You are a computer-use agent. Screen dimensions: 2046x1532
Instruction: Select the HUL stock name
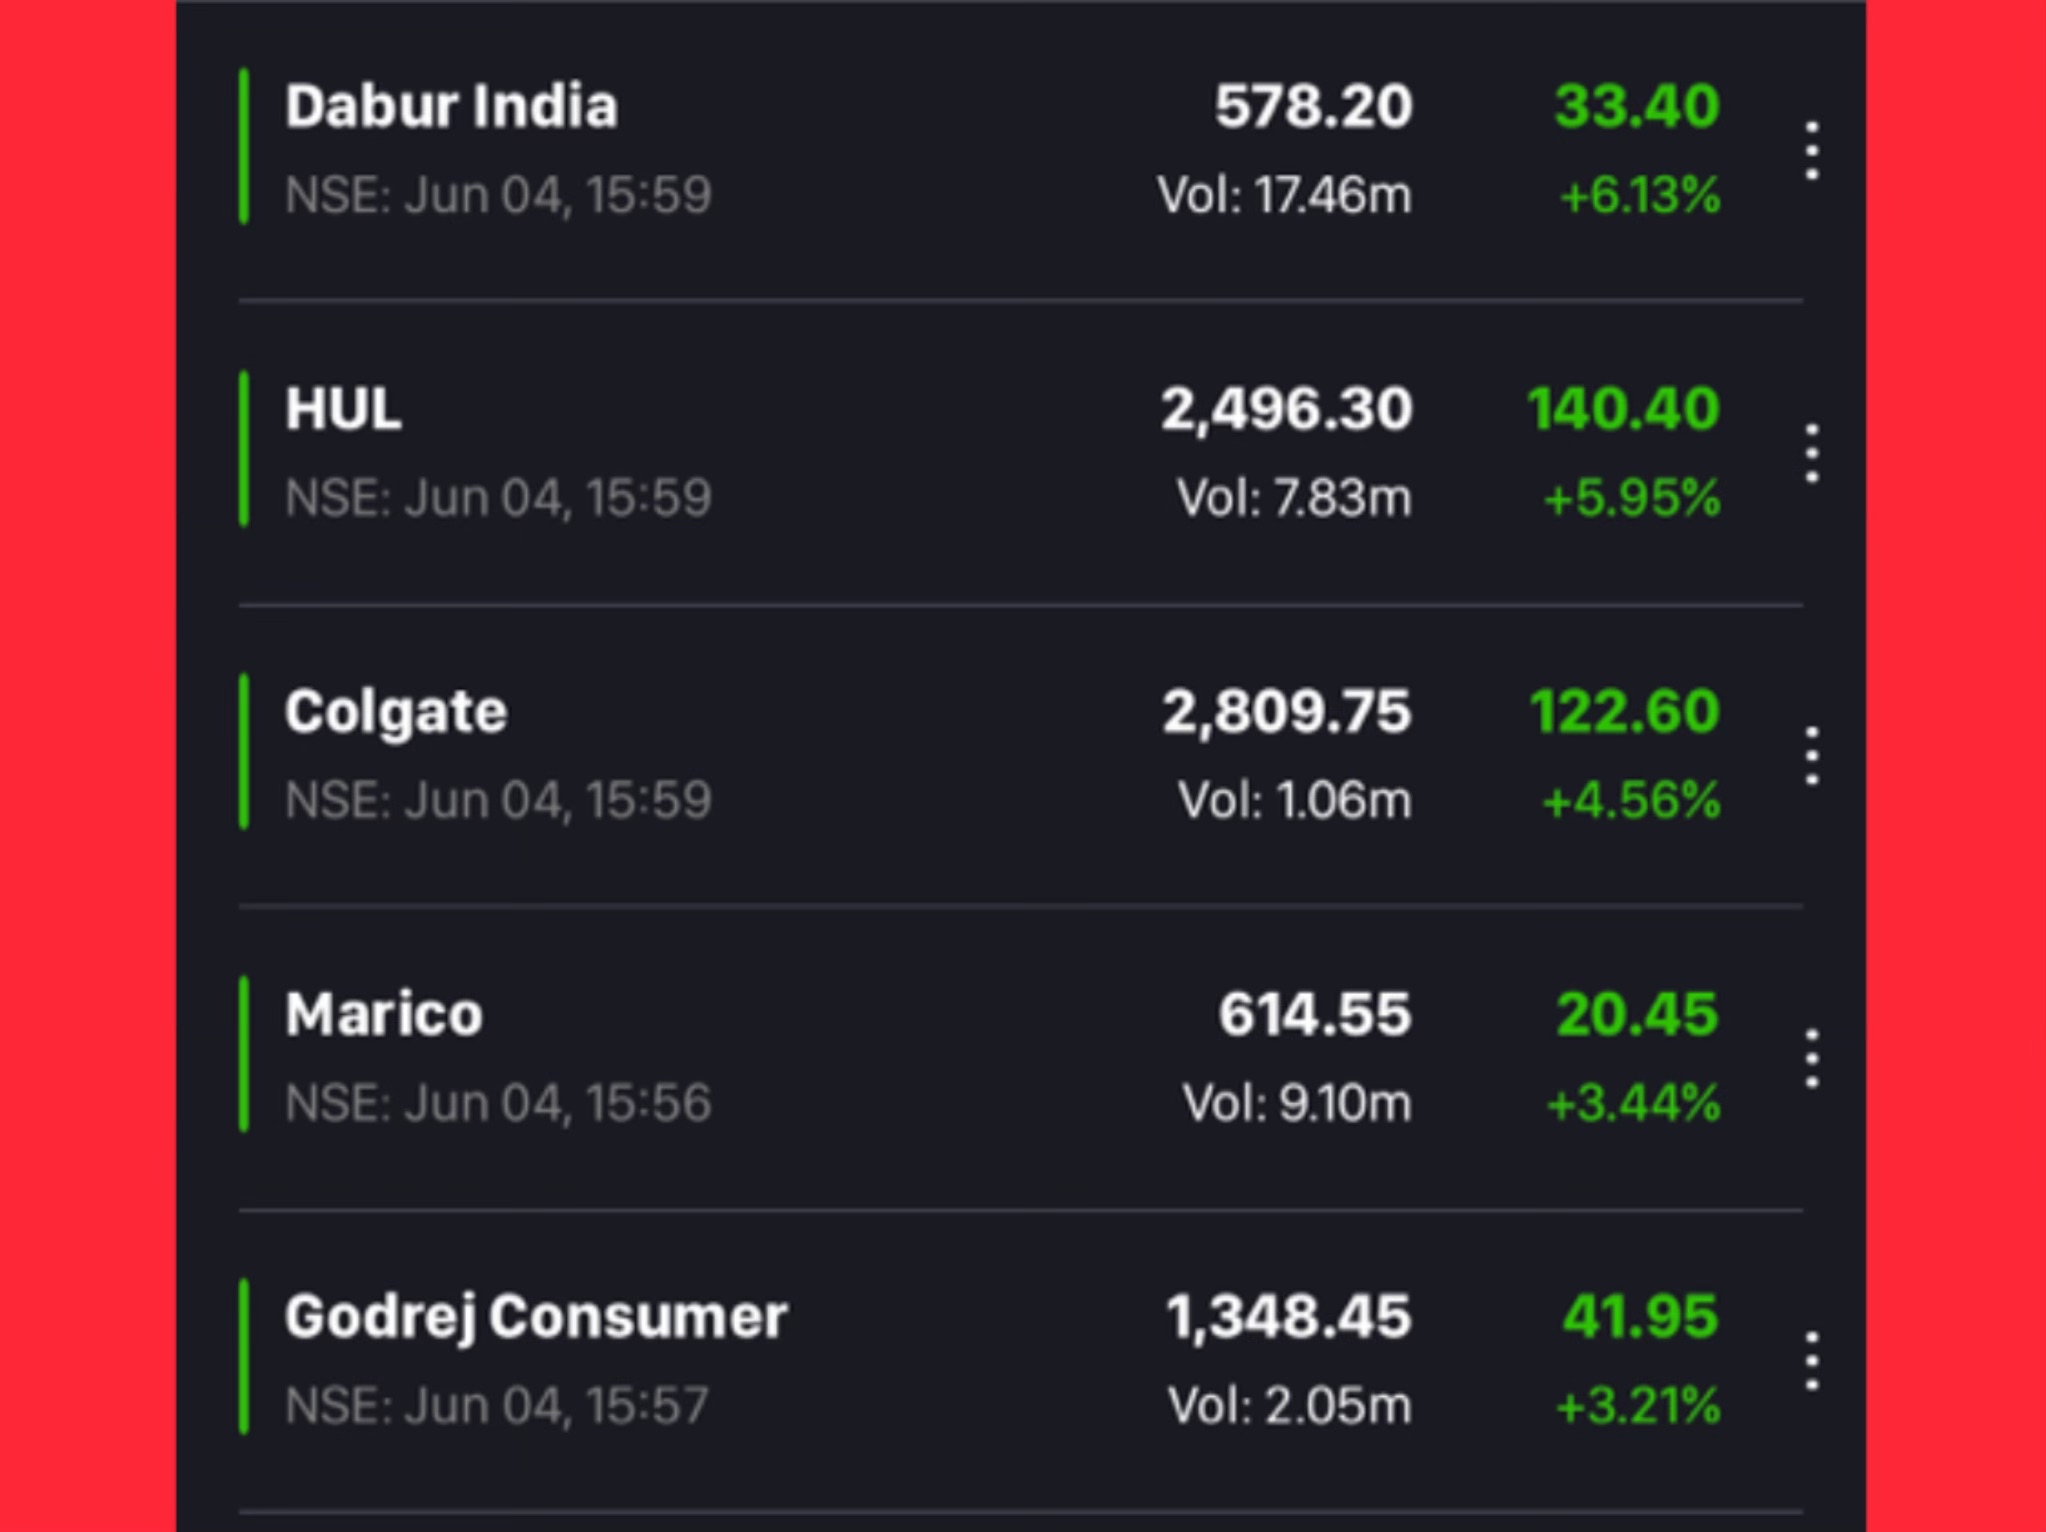[x=343, y=409]
